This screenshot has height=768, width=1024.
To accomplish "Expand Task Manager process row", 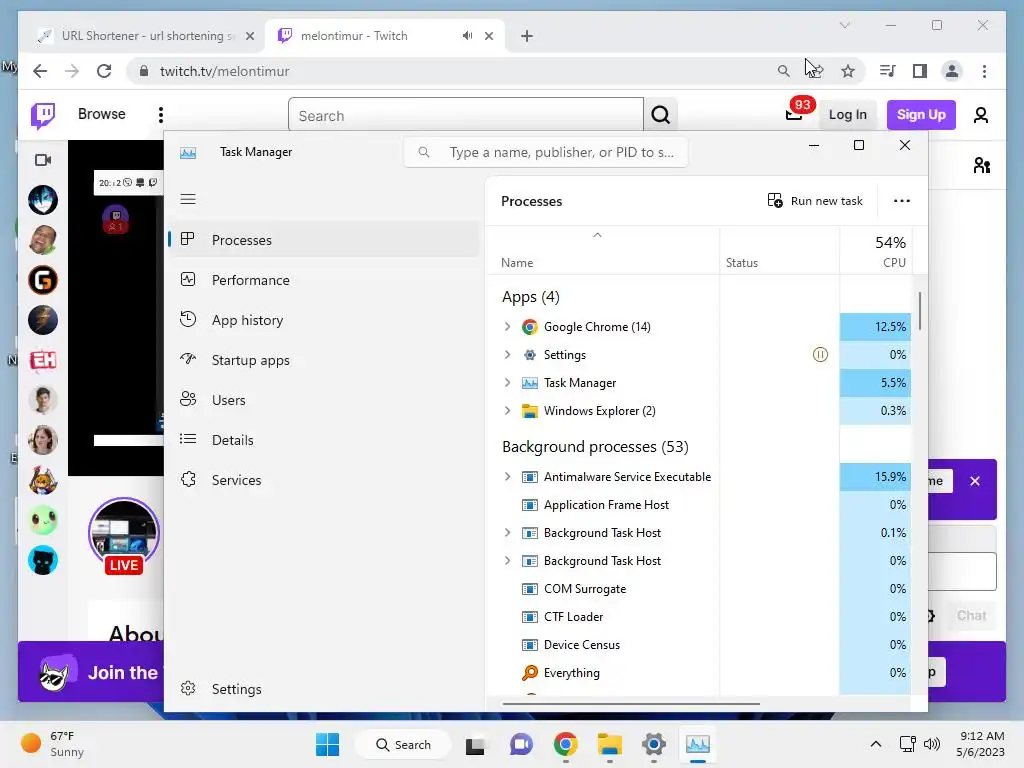I will [x=507, y=383].
